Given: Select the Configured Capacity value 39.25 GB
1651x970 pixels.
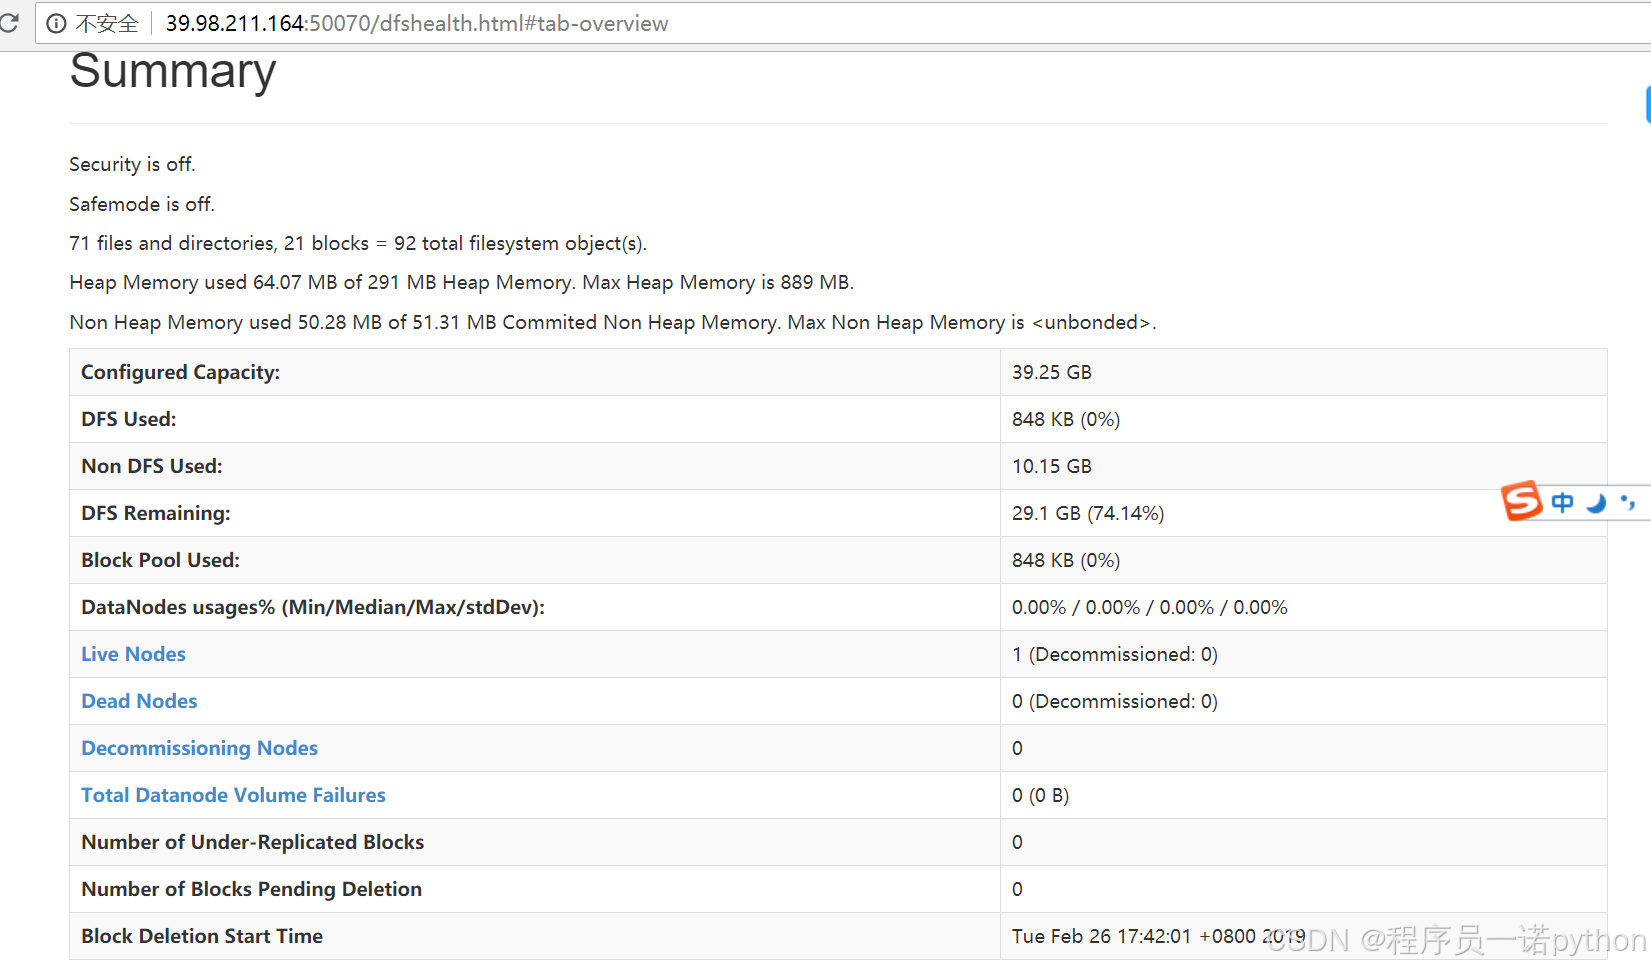Looking at the screenshot, I should tap(1051, 372).
